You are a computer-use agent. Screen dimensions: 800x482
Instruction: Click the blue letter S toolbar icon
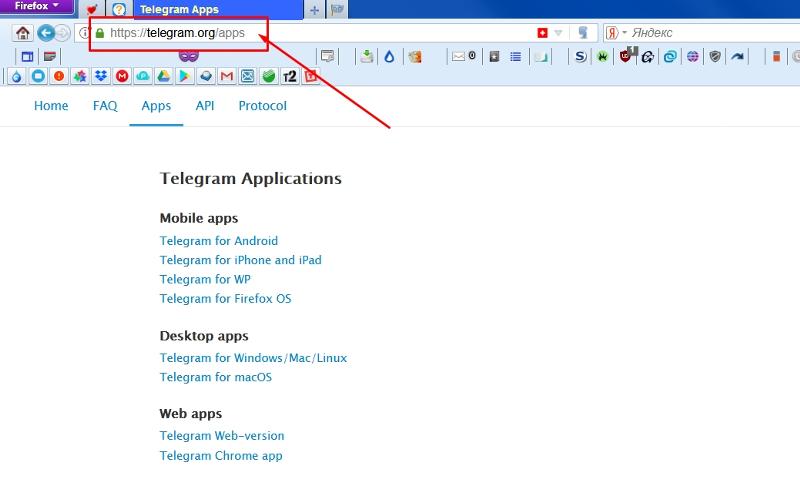[x=580, y=57]
